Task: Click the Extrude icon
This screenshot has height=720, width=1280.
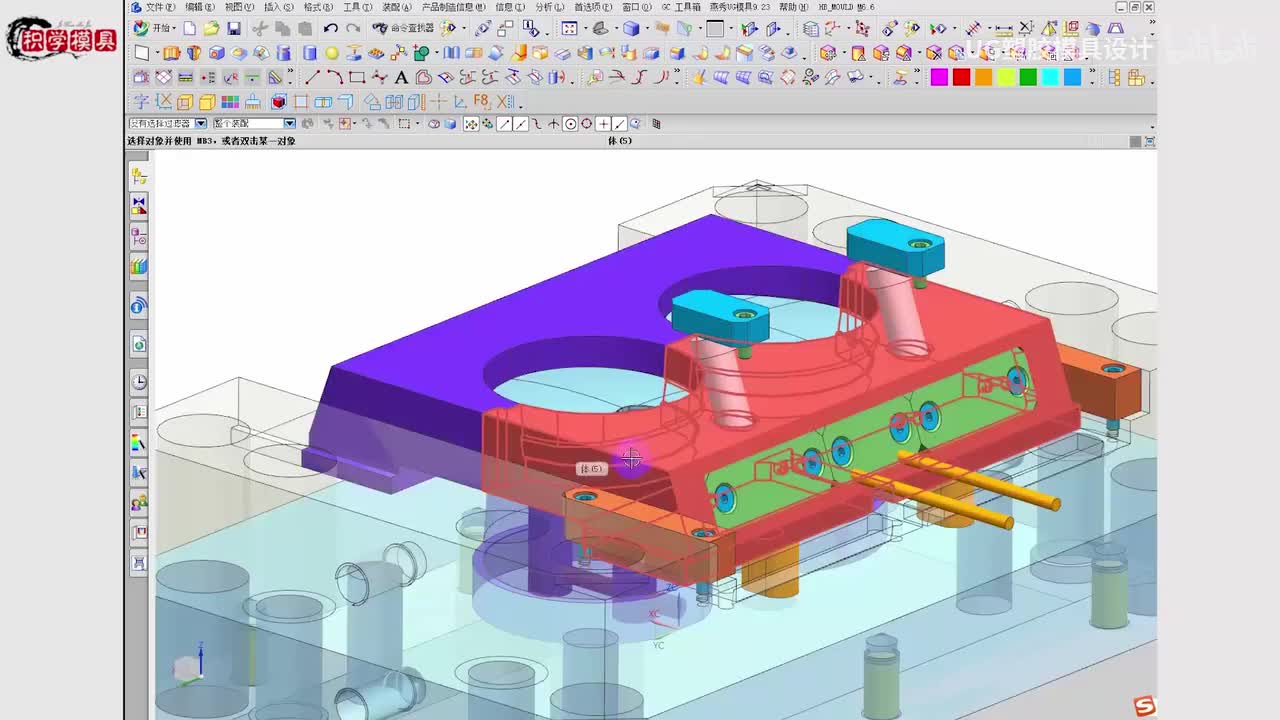Action: click(171, 53)
